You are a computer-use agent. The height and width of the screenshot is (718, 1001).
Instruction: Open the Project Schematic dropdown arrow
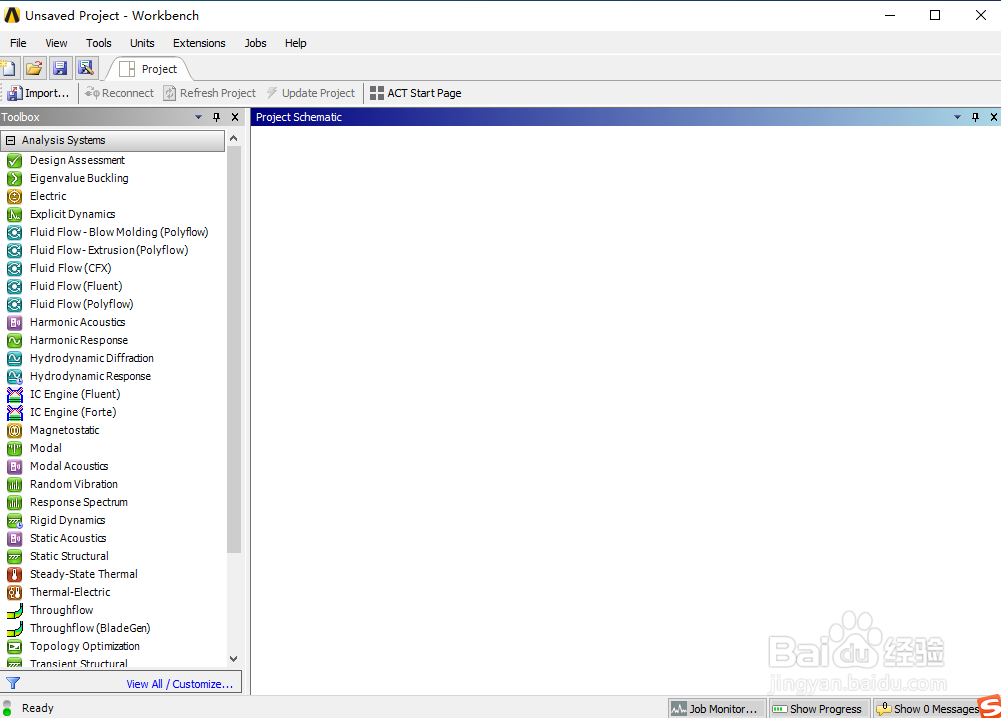pos(957,117)
